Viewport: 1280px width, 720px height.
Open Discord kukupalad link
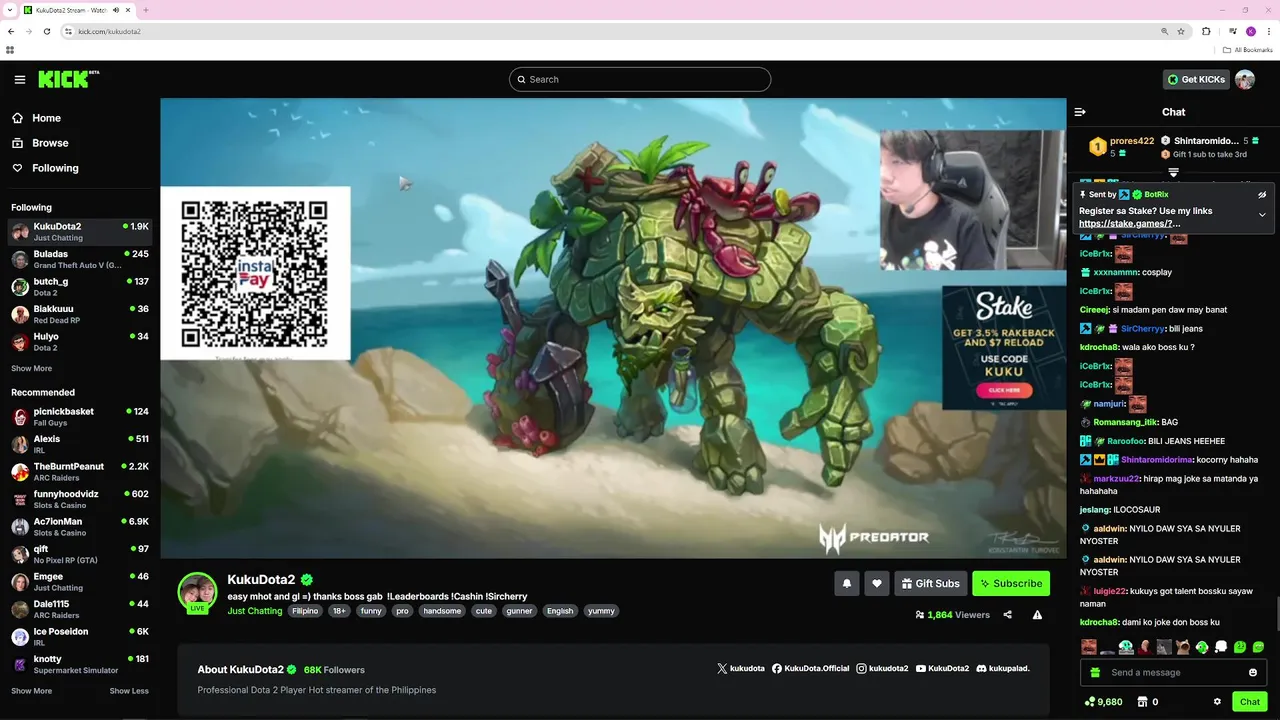1003,668
